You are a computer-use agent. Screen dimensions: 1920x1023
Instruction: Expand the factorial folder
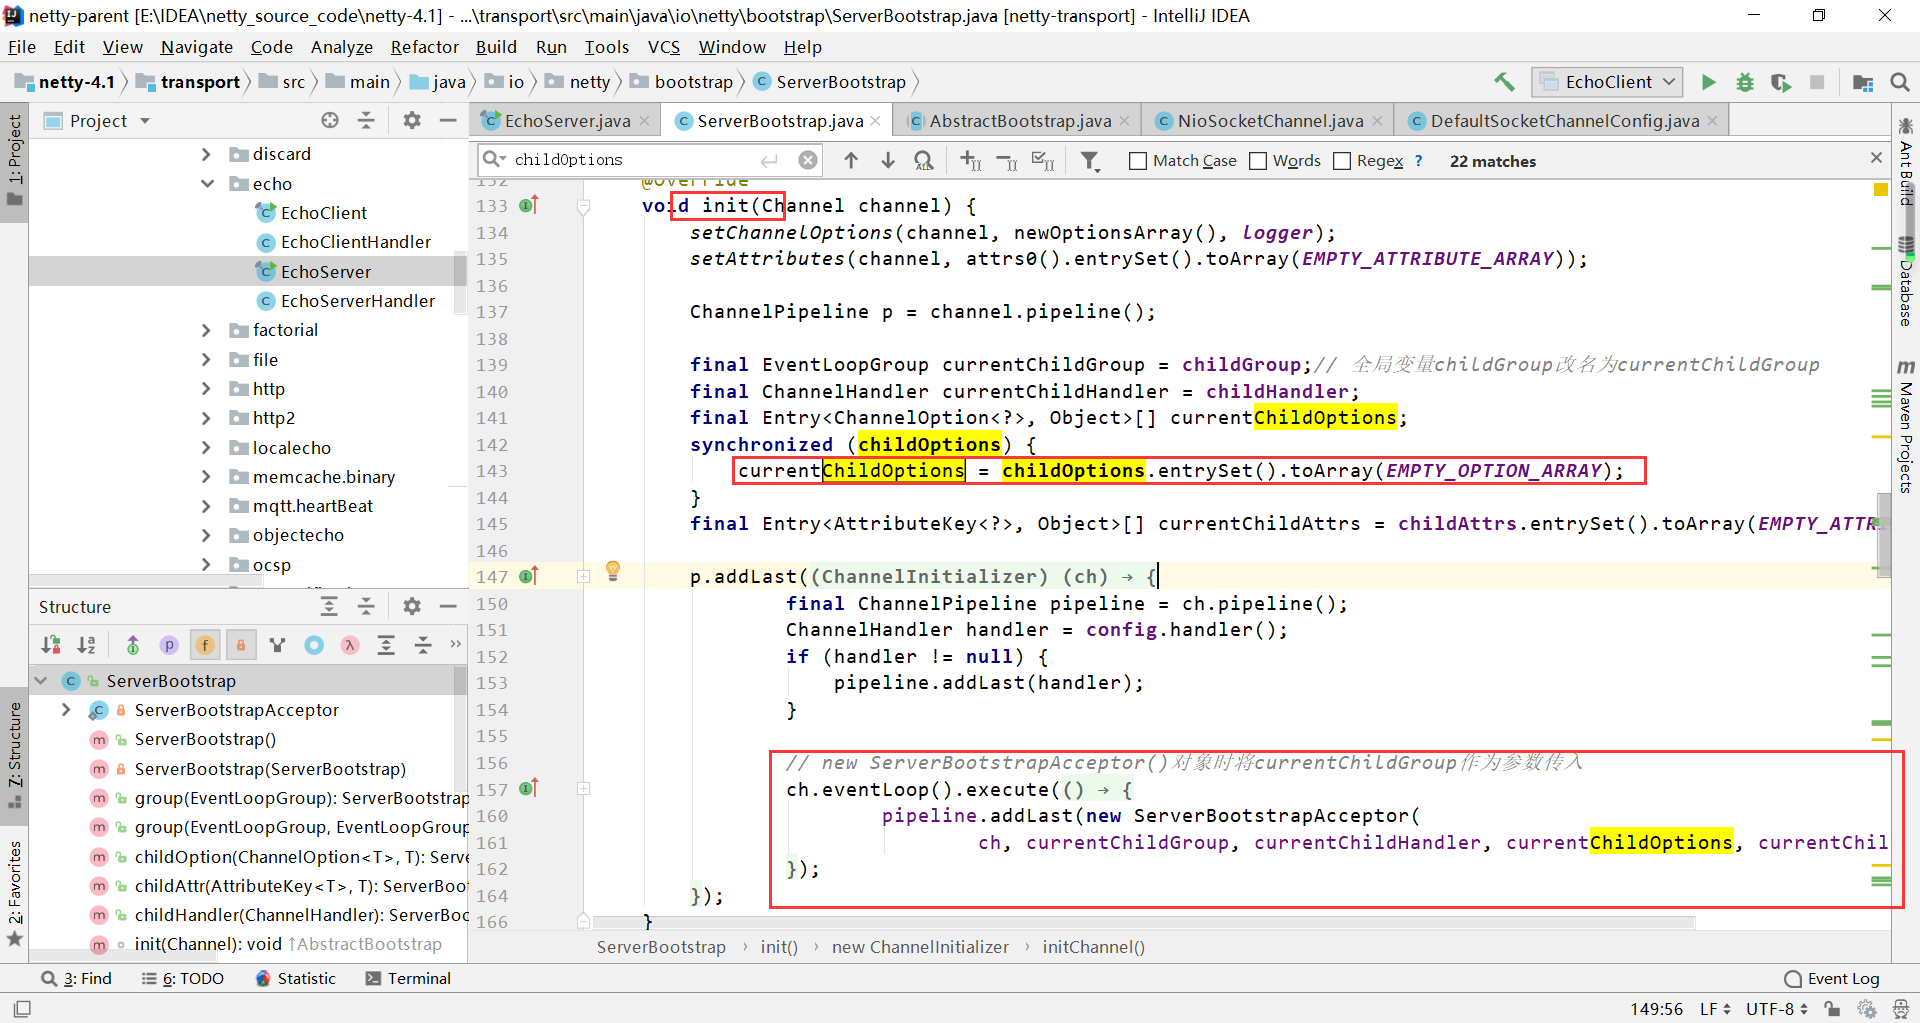[207, 330]
